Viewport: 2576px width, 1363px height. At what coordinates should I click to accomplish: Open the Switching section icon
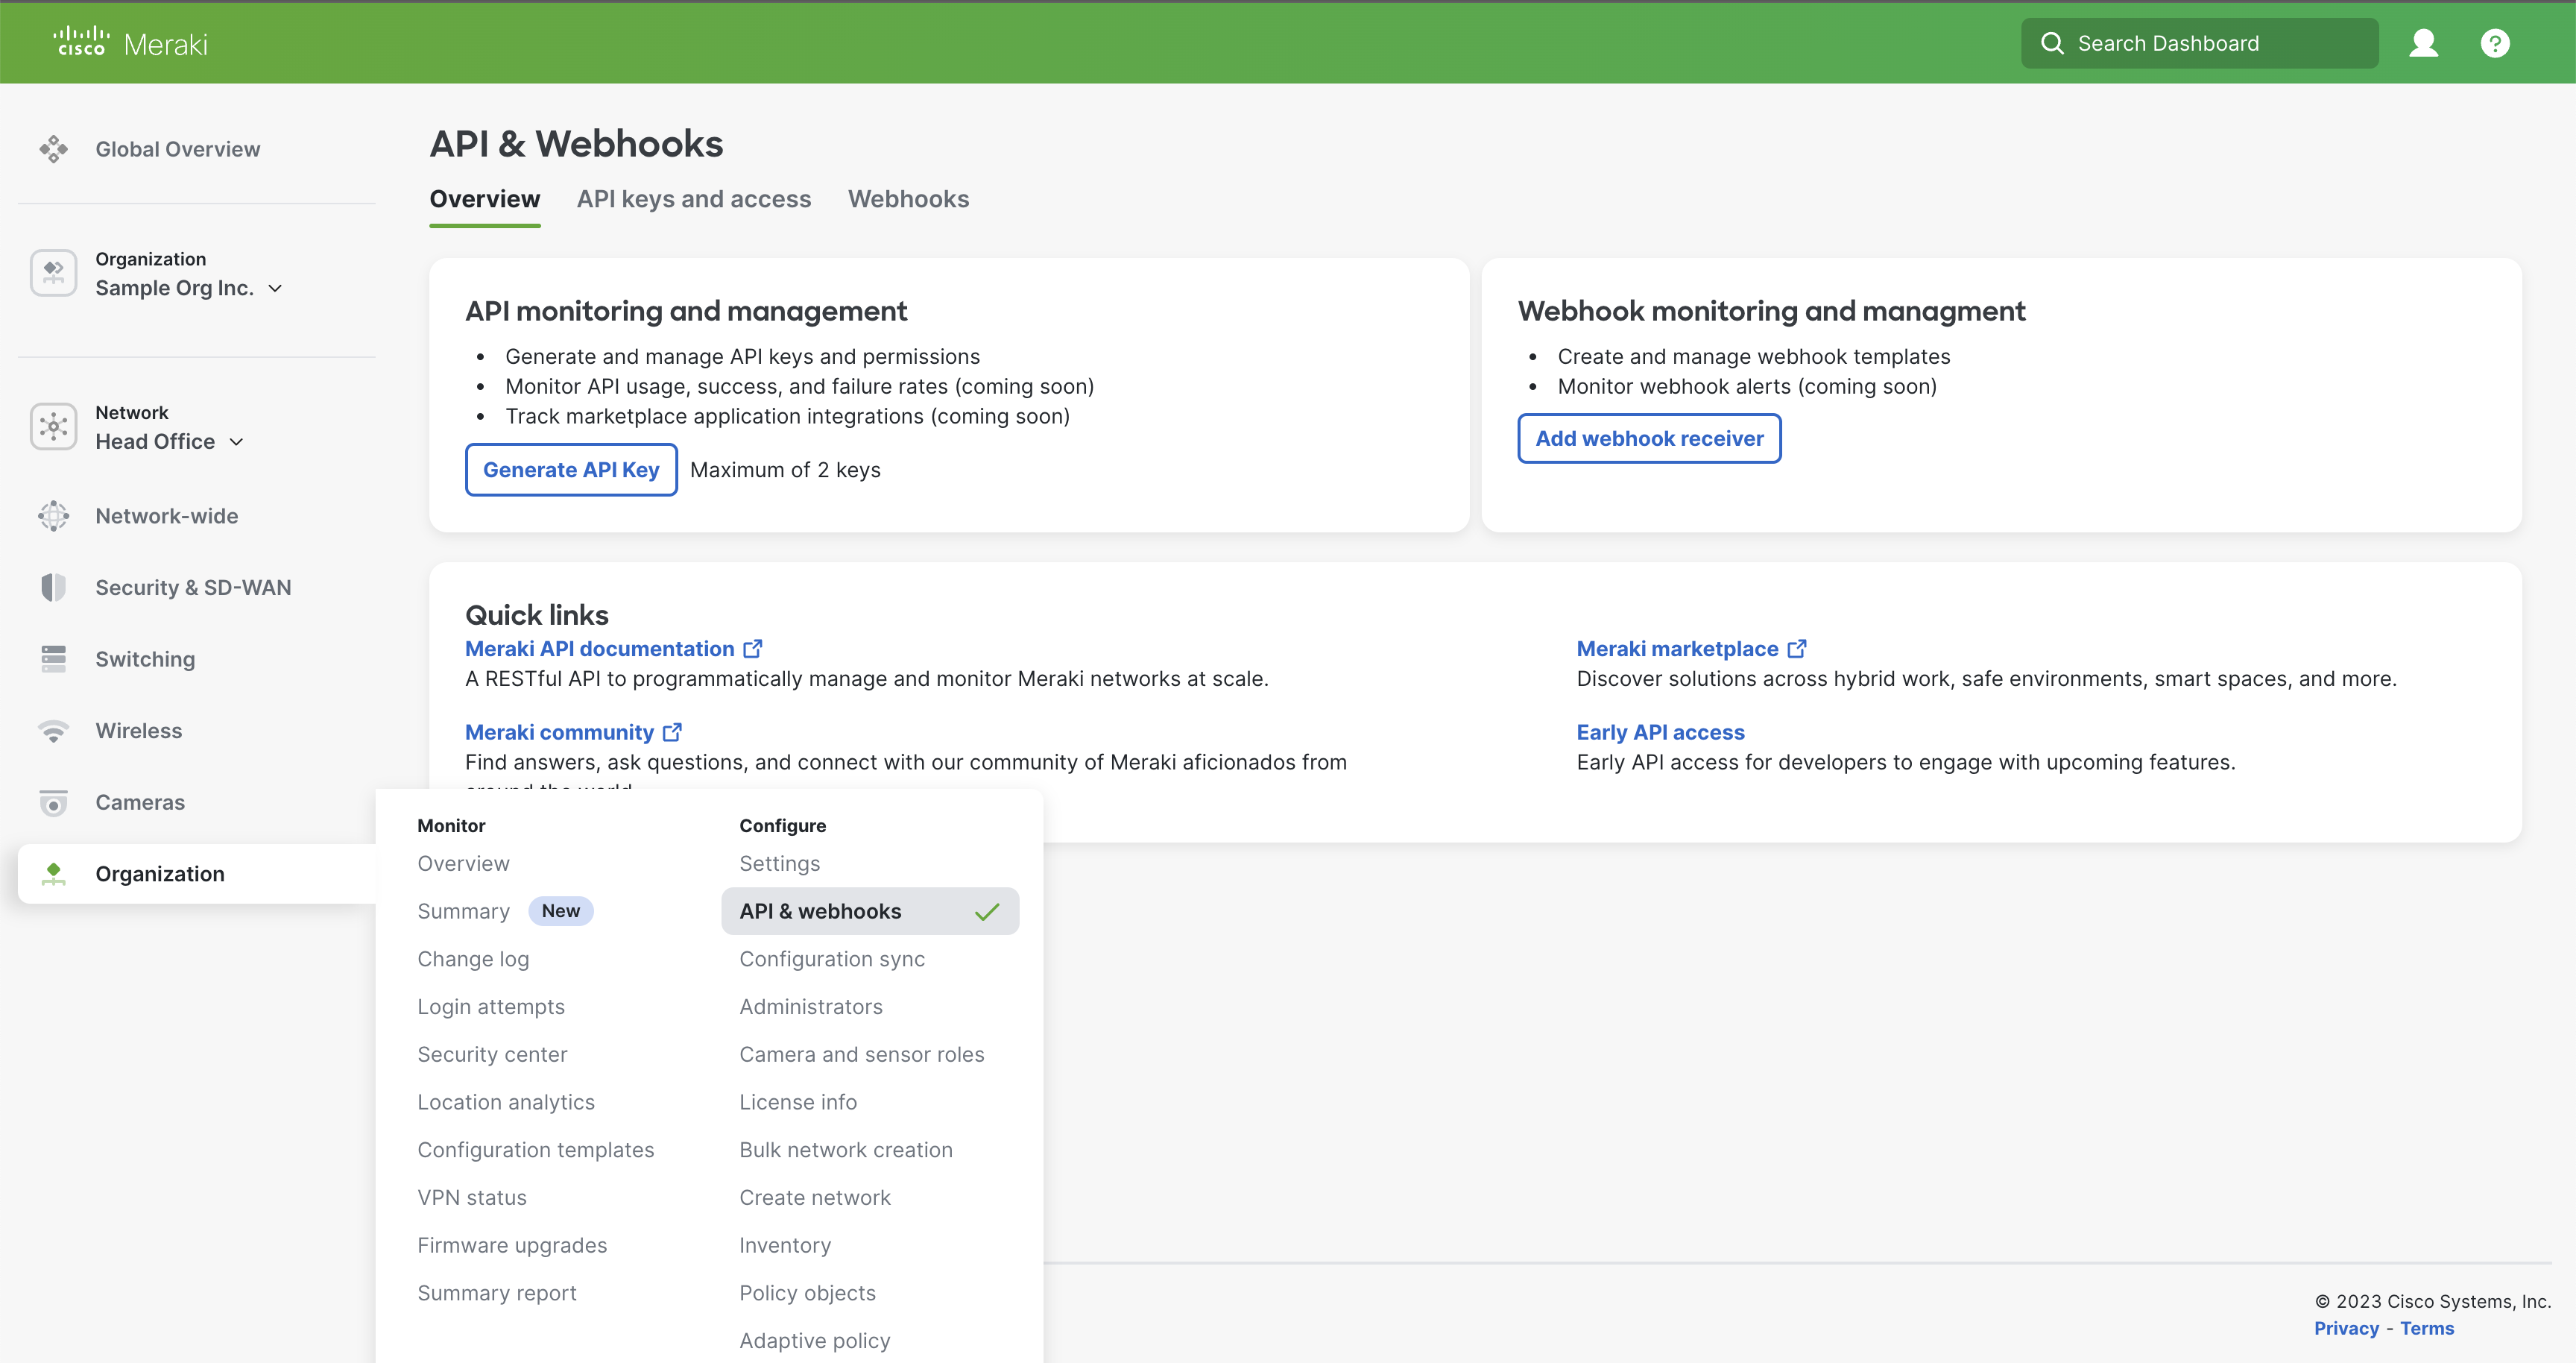coord(54,659)
